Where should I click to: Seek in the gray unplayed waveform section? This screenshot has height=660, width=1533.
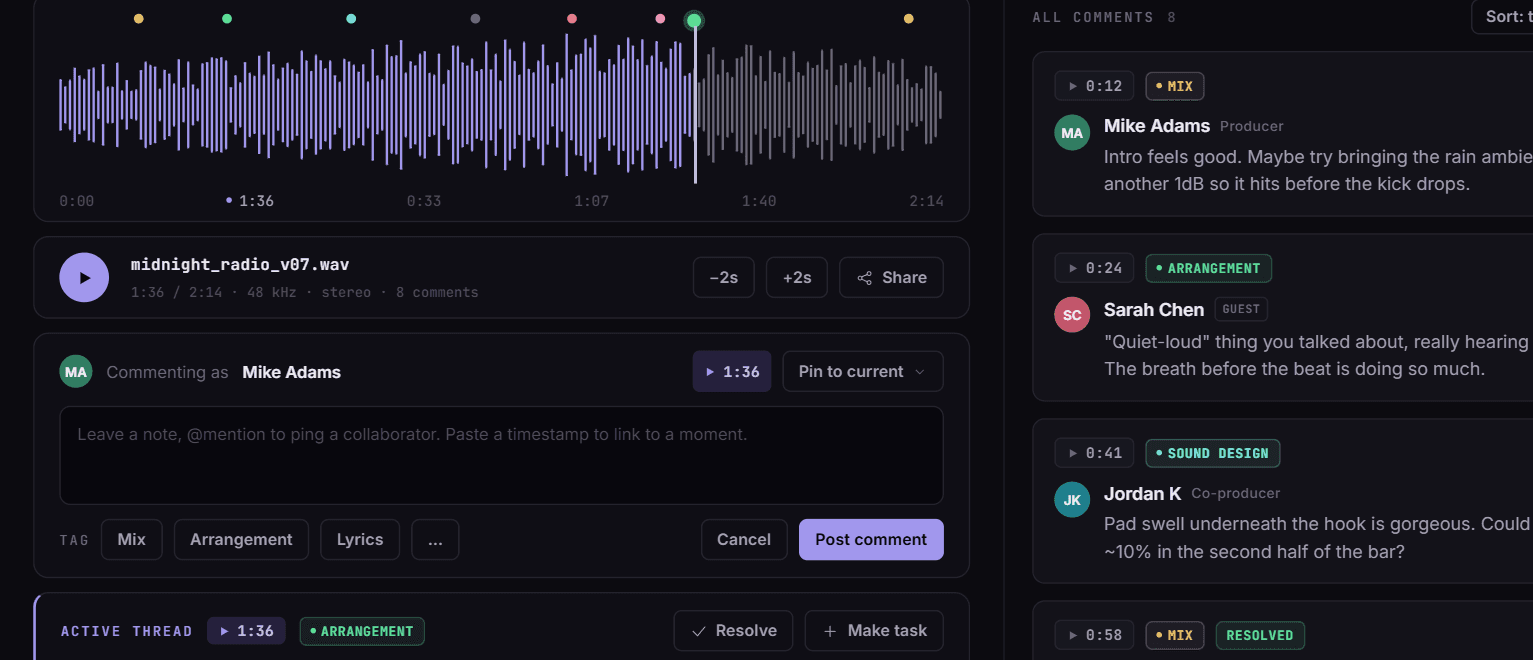pos(820,105)
